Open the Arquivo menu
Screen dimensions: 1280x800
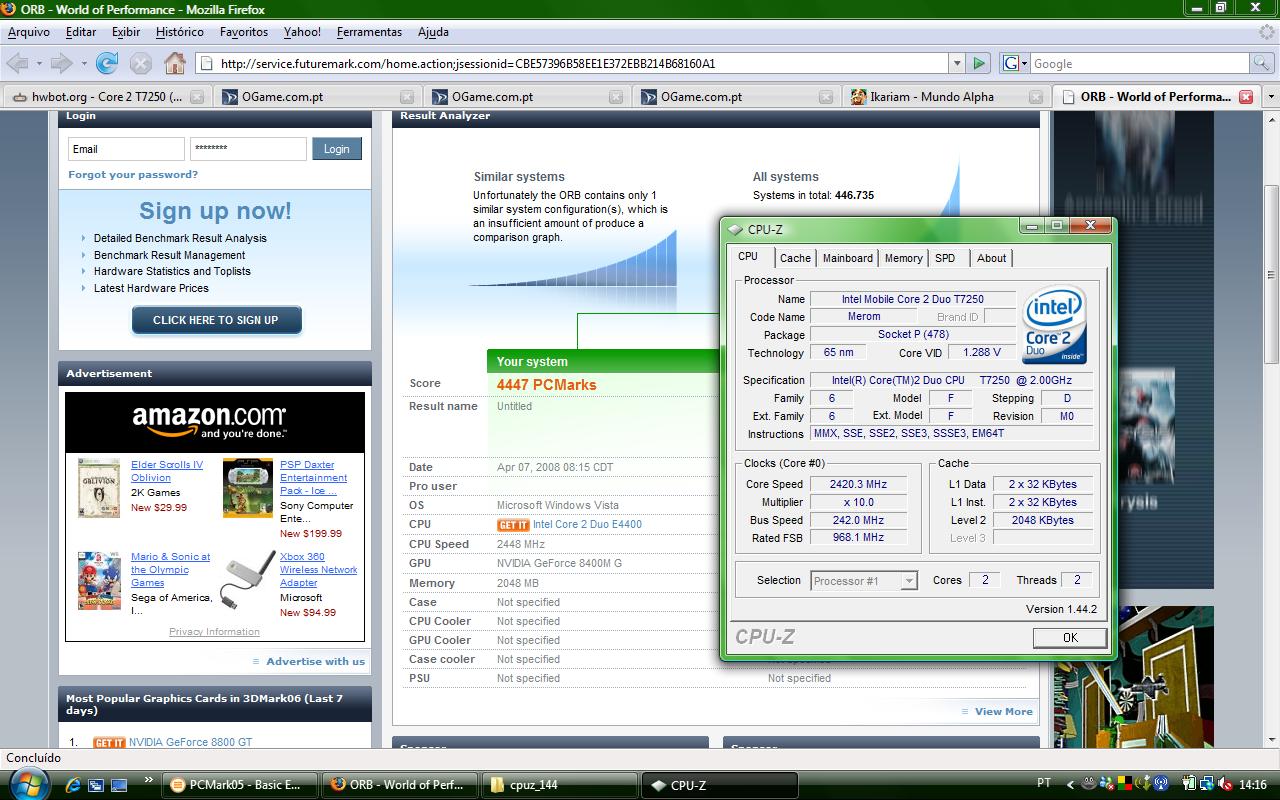29,32
